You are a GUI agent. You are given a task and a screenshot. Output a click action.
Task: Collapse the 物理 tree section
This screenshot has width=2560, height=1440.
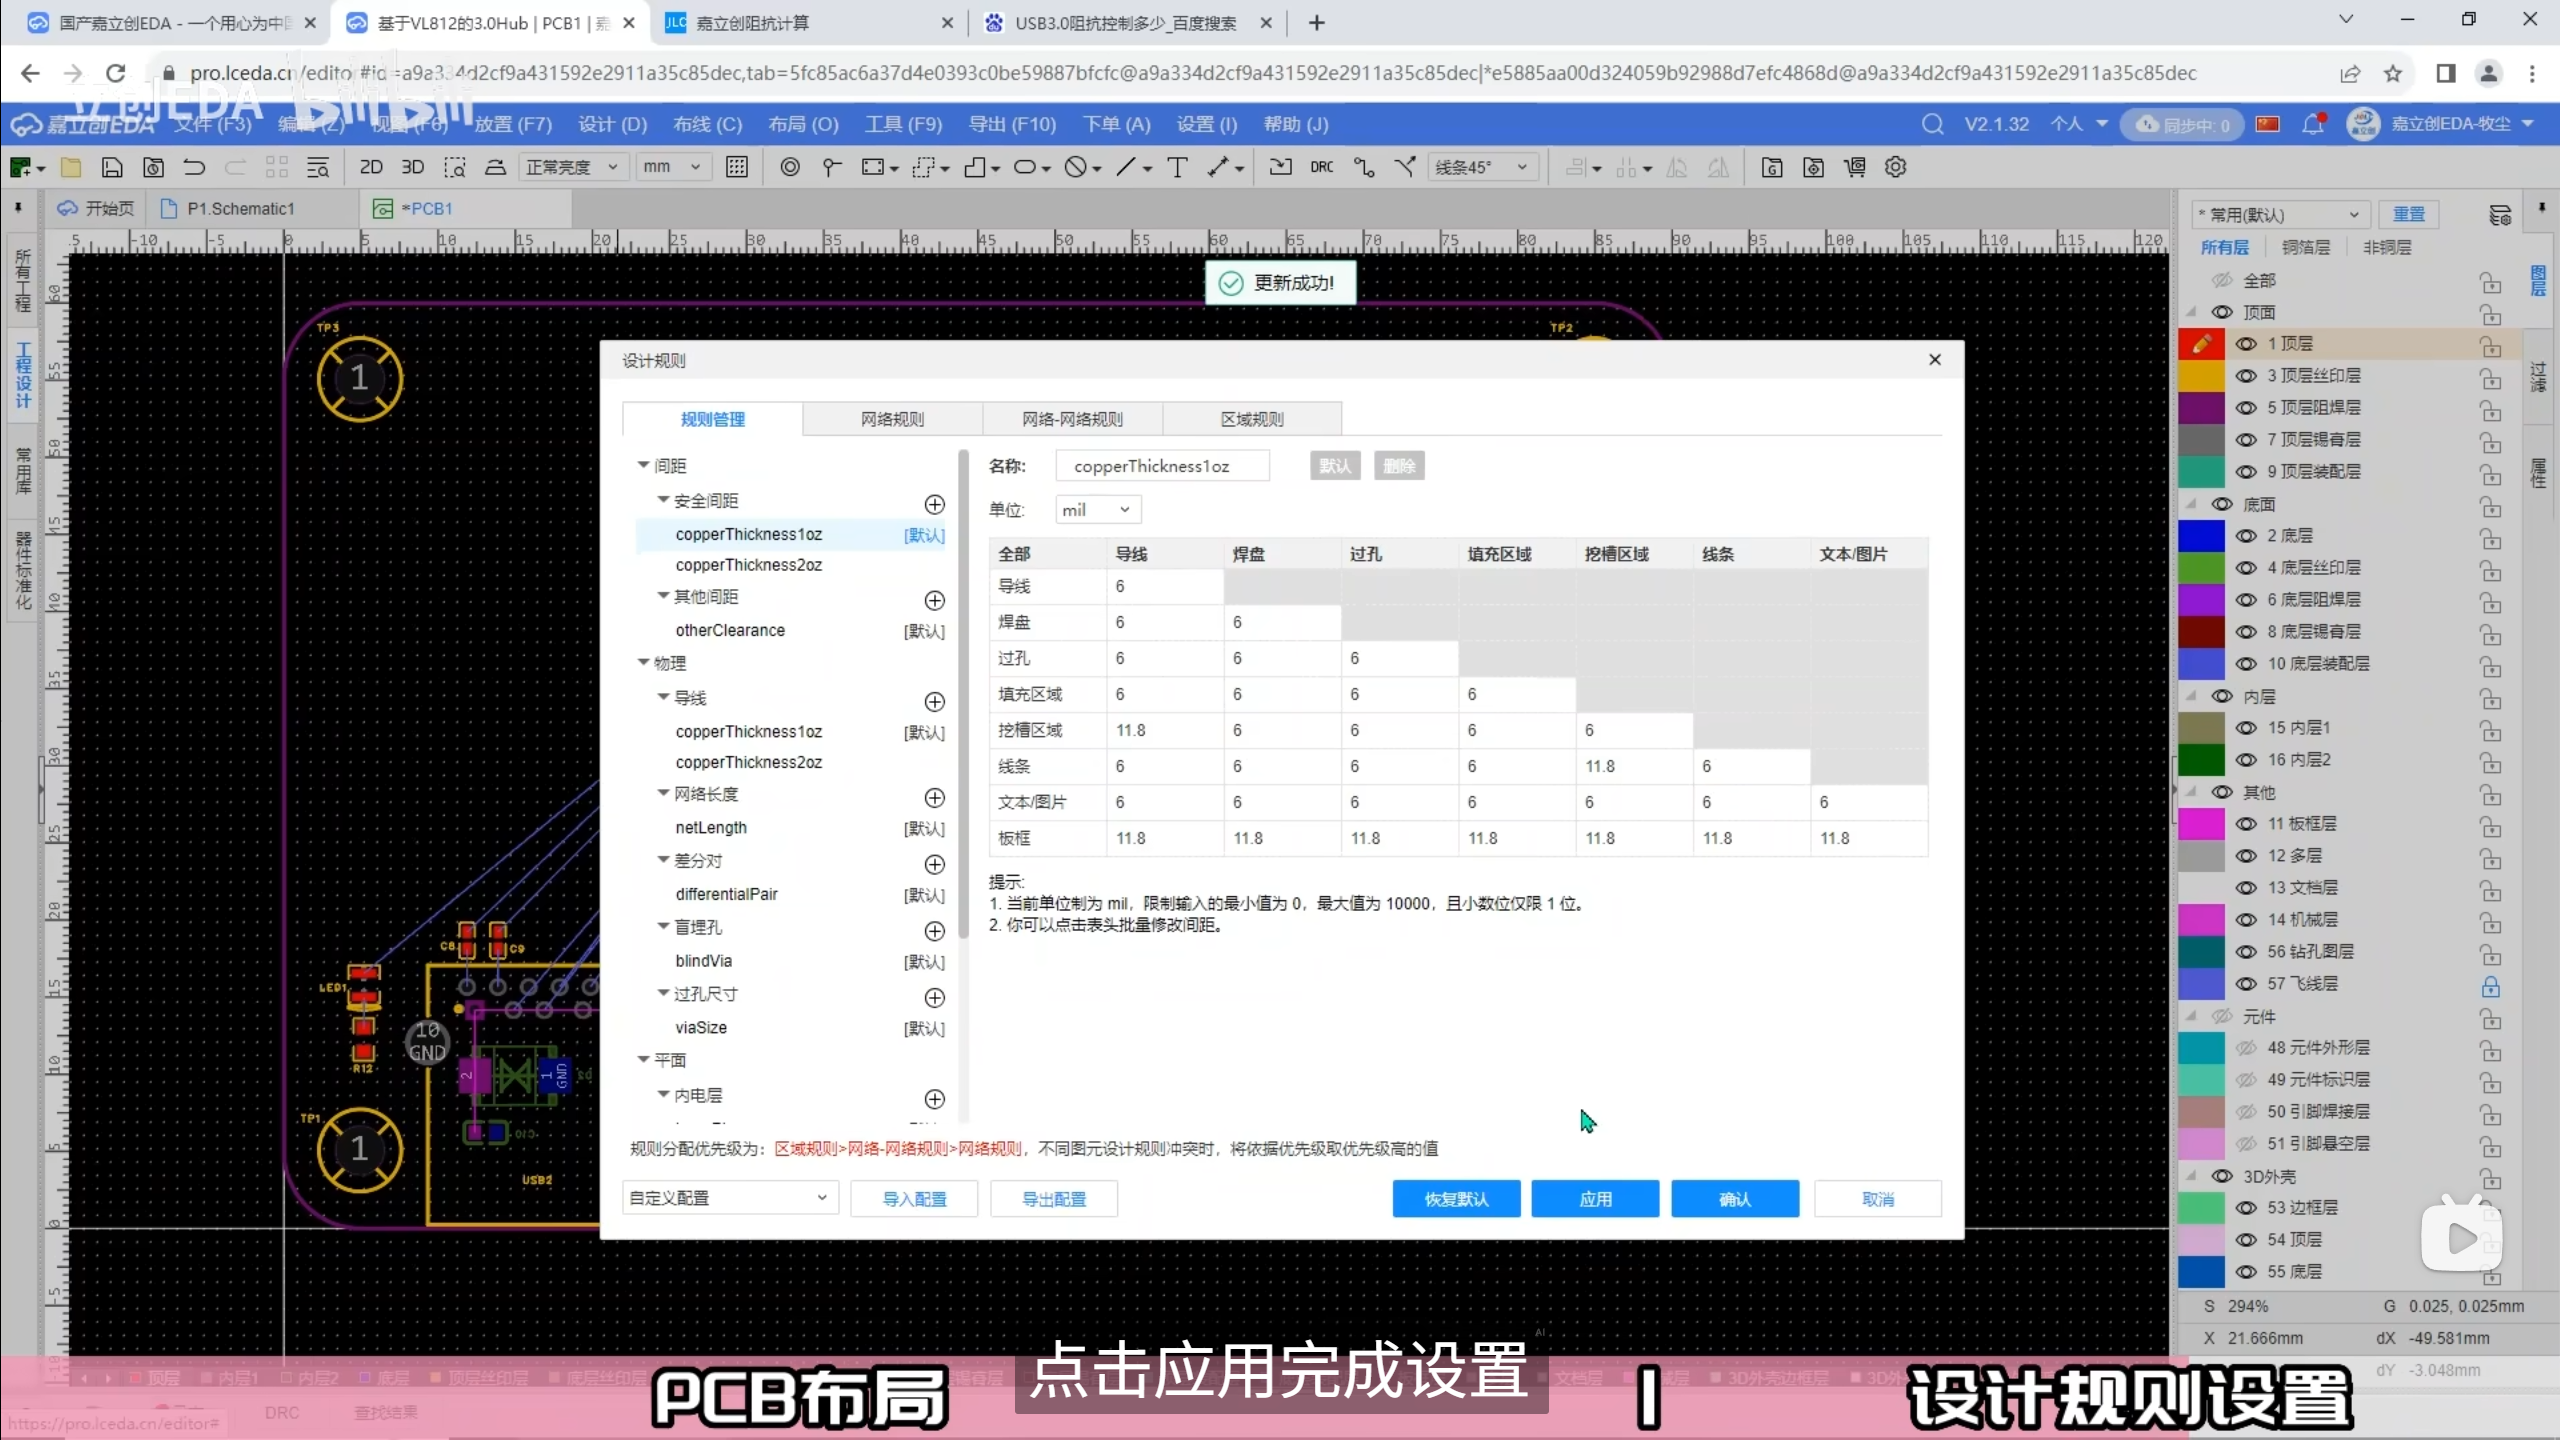point(644,663)
